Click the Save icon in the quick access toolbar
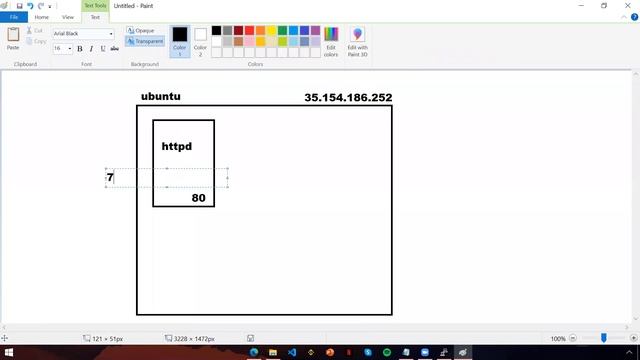The image size is (640, 360). (19, 6)
